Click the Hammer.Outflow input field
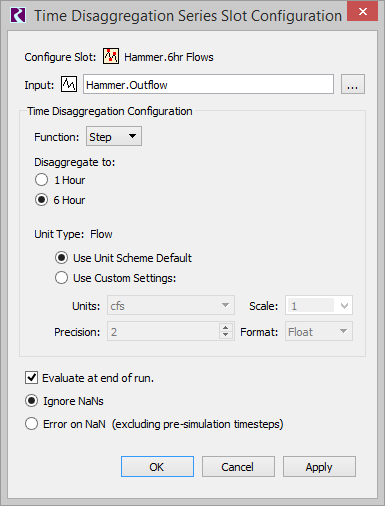 [x=208, y=84]
